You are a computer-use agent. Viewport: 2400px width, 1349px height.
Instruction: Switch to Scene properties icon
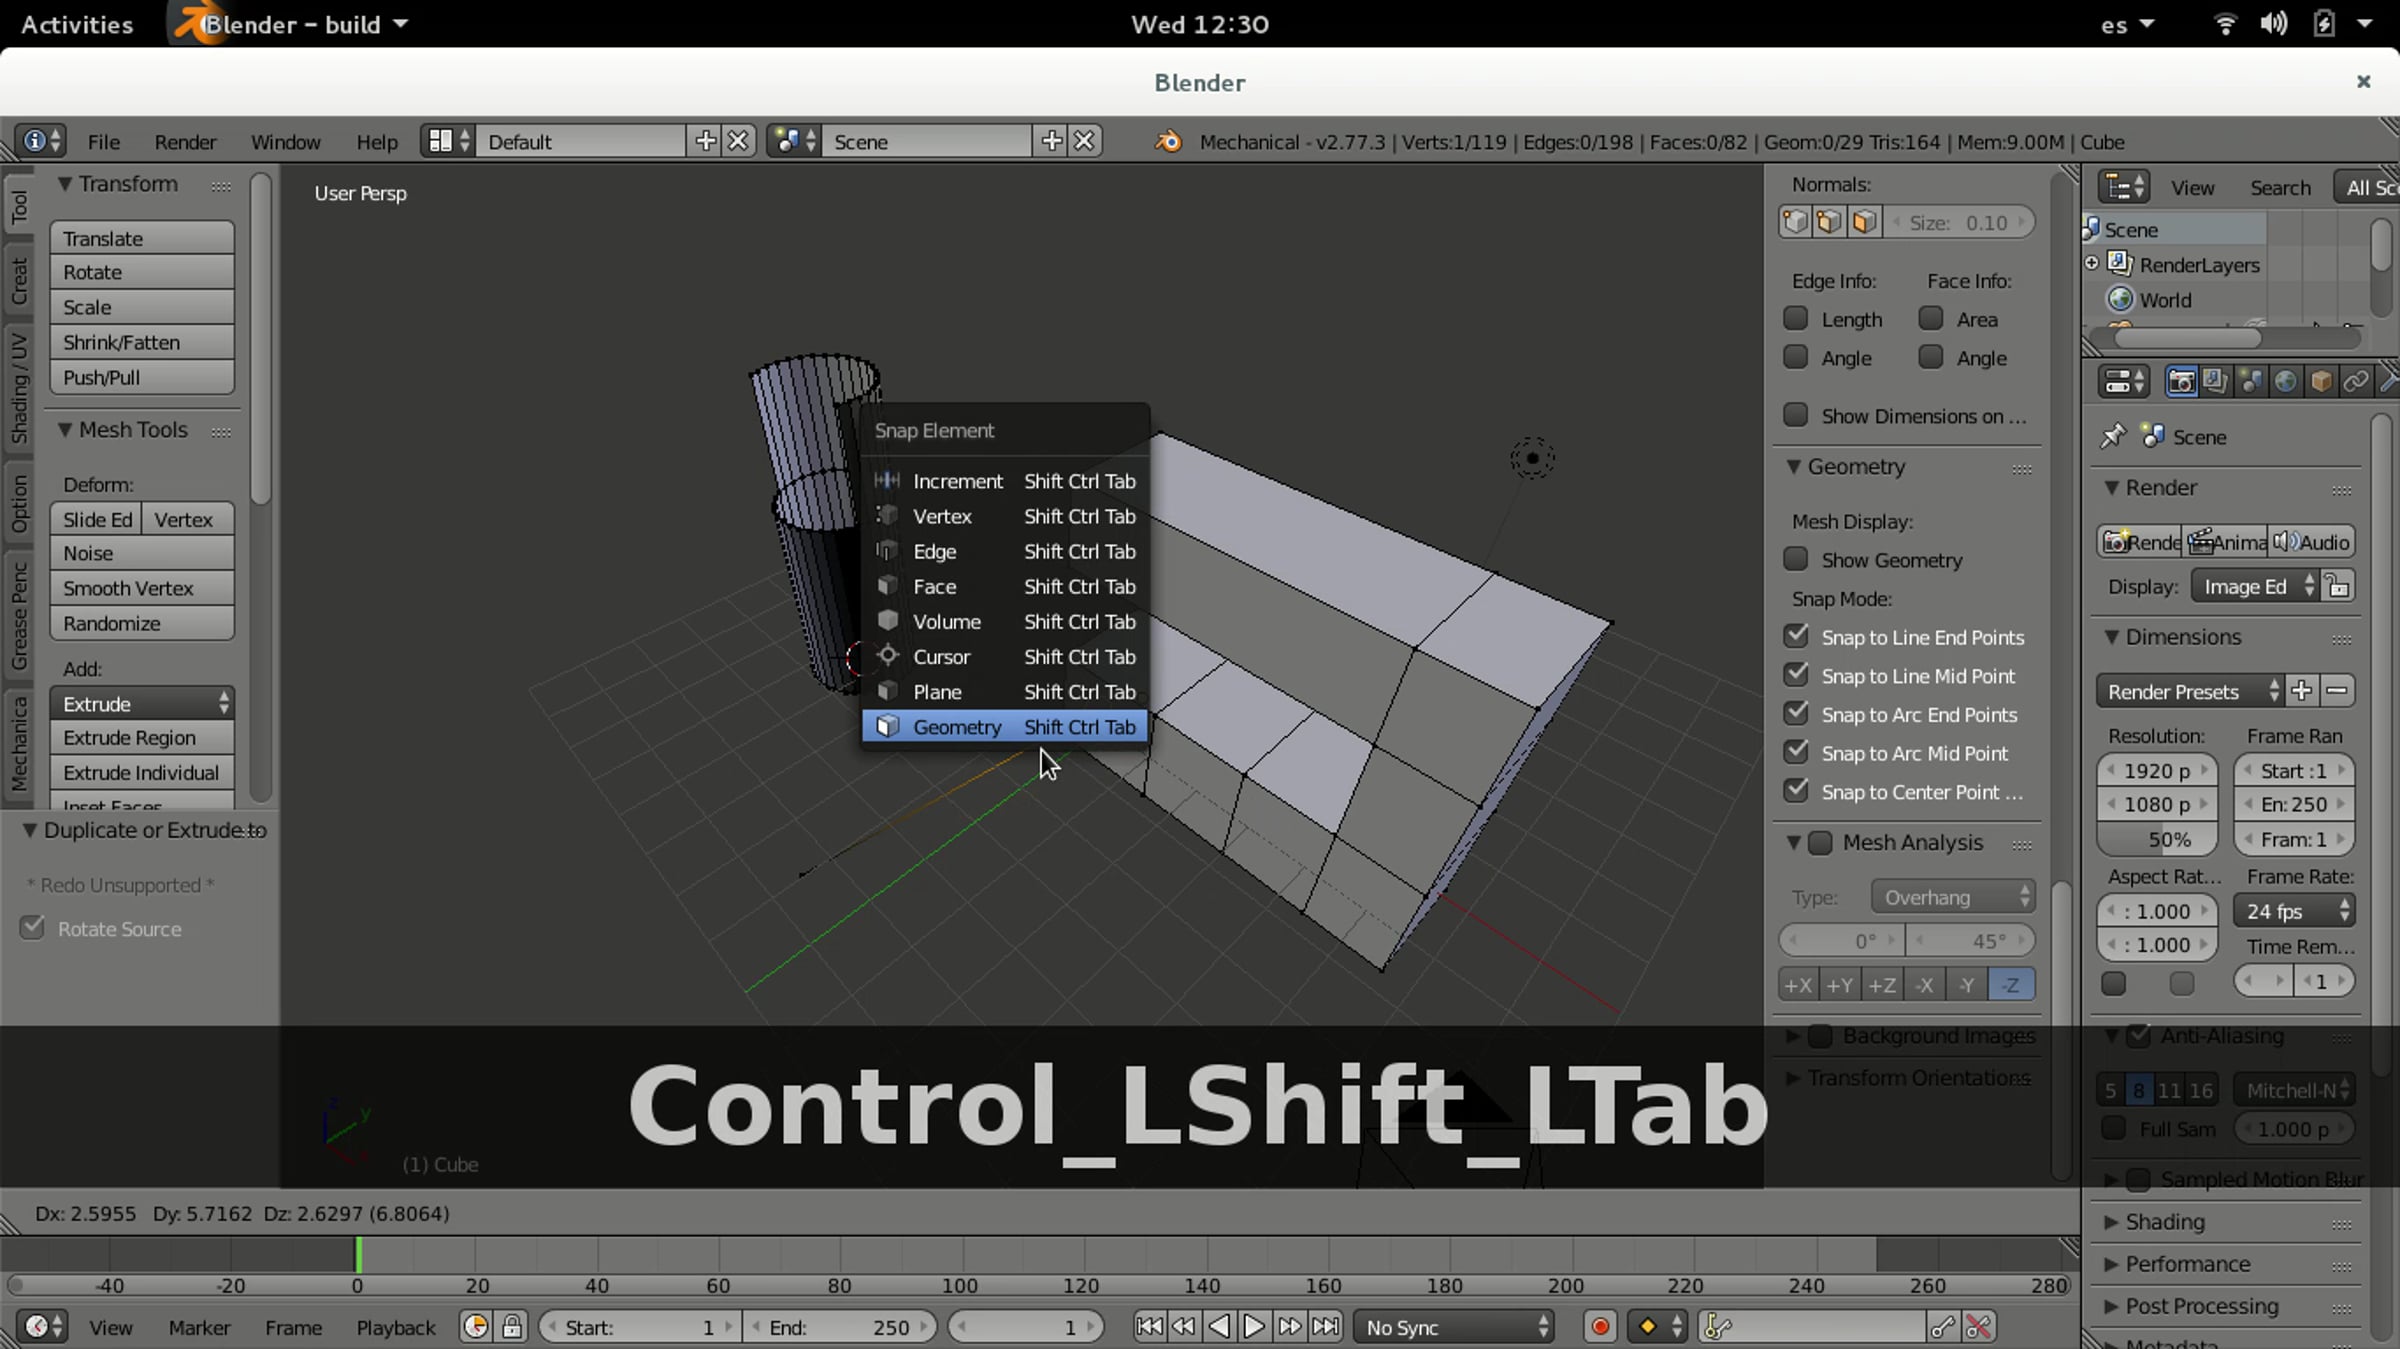(2250, 381)
